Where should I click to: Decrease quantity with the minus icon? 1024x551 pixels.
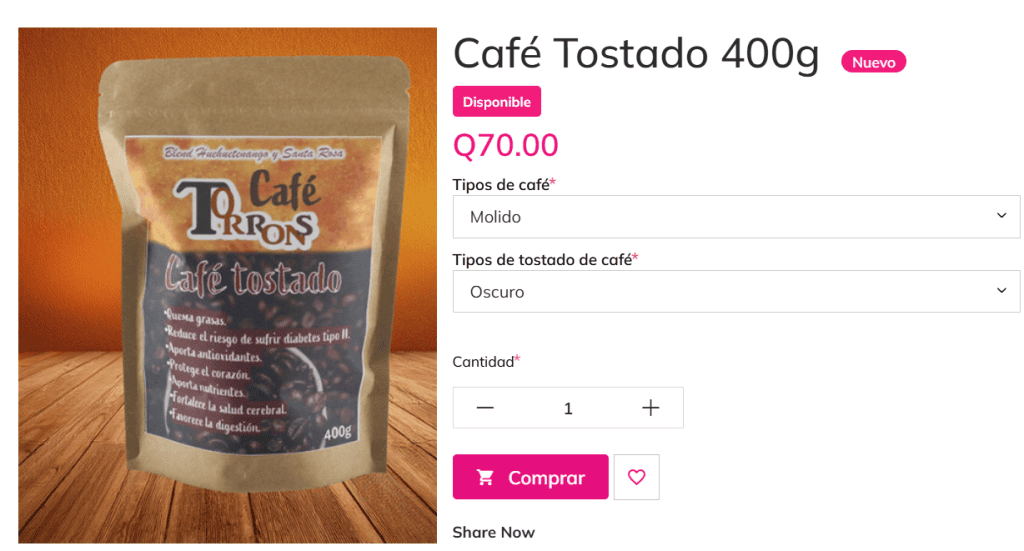point(485,408)
